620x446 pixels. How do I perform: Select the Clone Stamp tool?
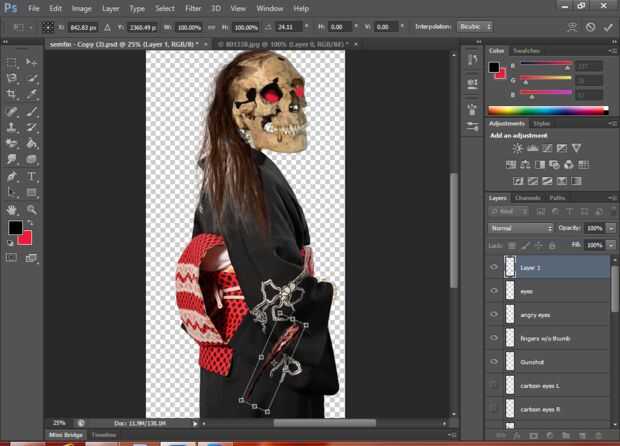pos(11,127)
